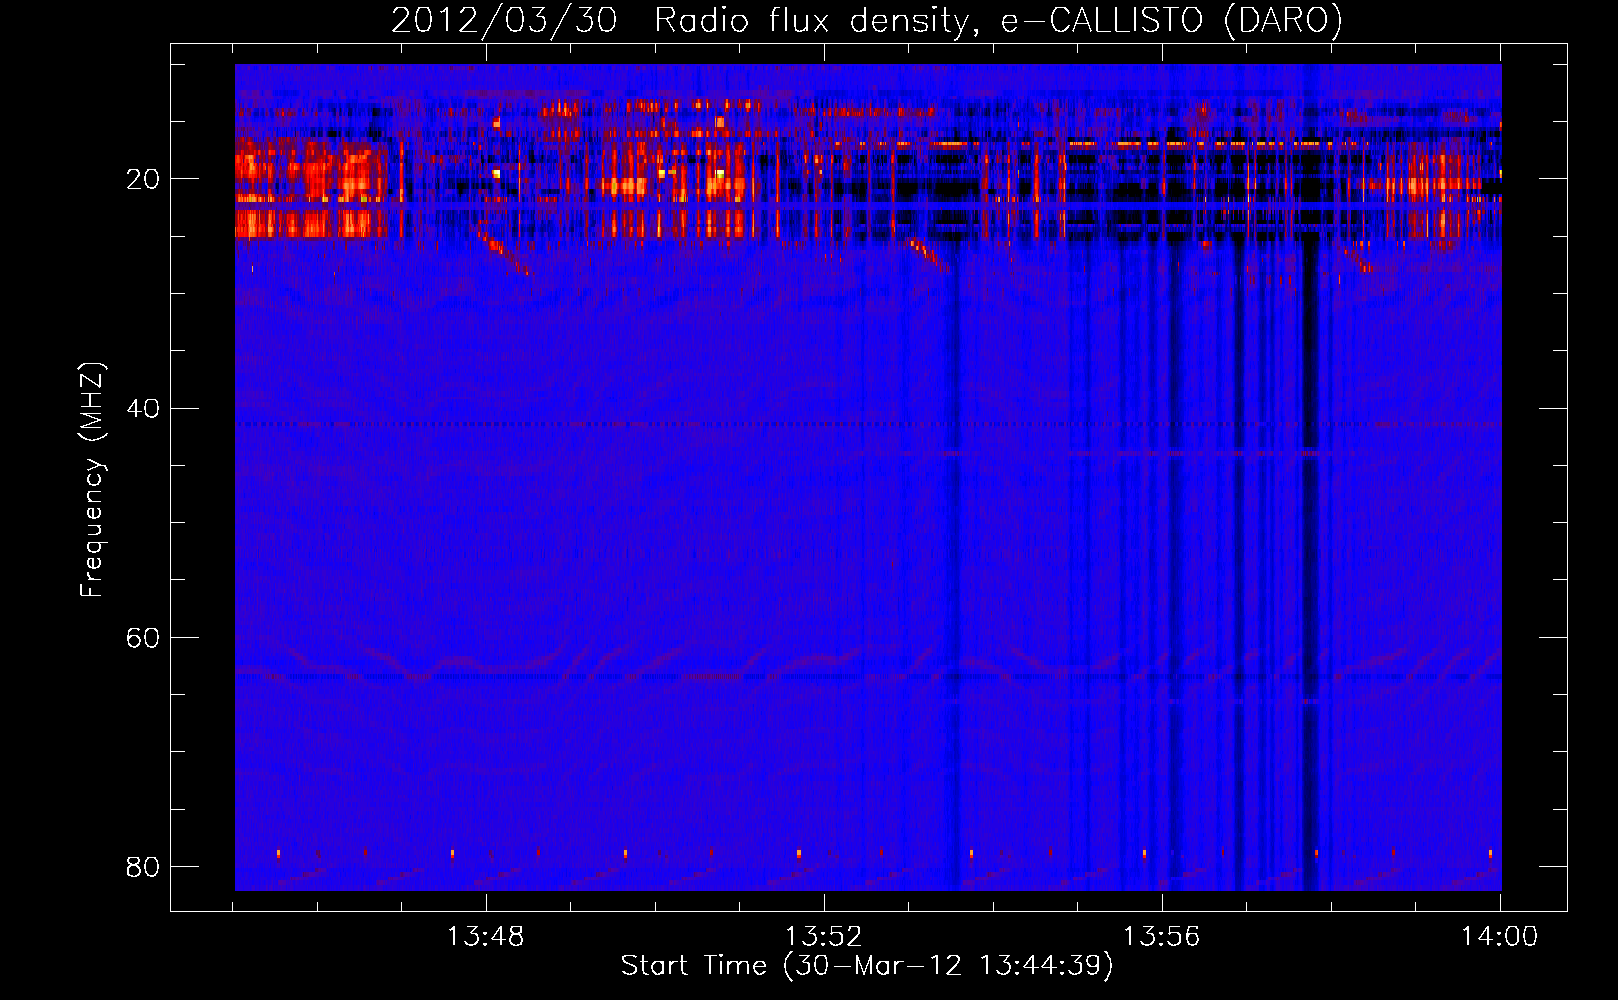Click the 80 MHz frequency tick label
Screen dimensions: 1618x1000
[143, 866]
